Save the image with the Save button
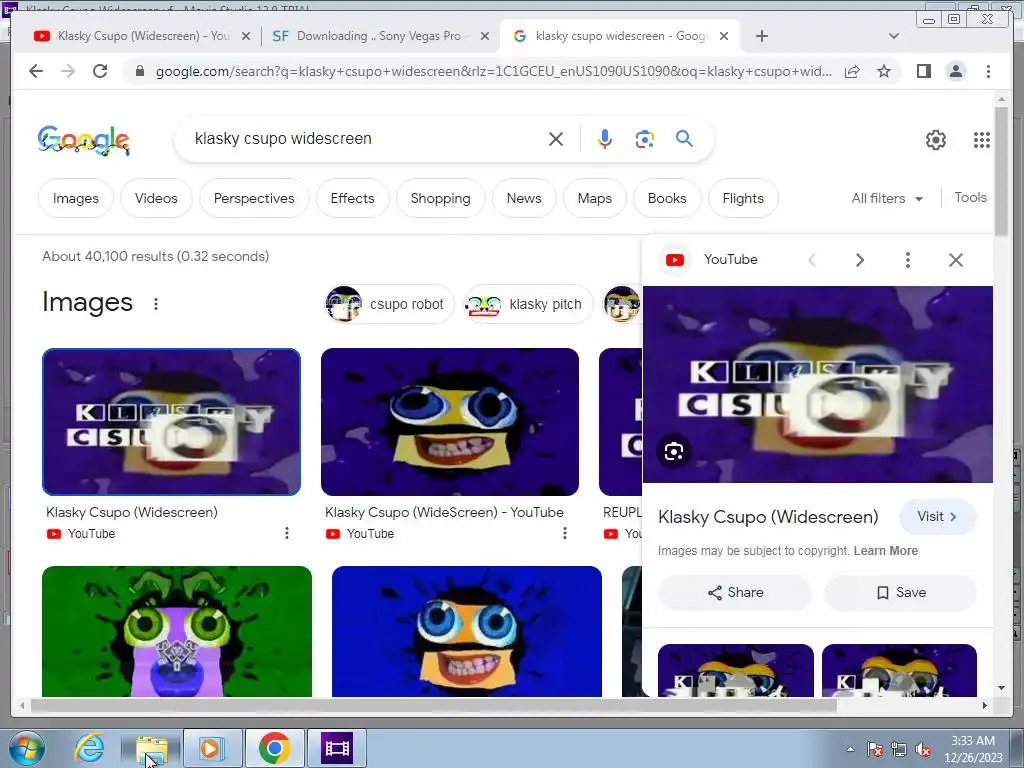This screenshot has height=768, width=1024. [x=901, y=592]
